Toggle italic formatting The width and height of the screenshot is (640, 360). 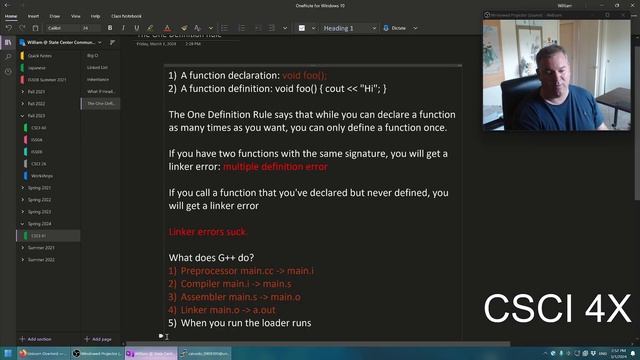tap(123, 28)
